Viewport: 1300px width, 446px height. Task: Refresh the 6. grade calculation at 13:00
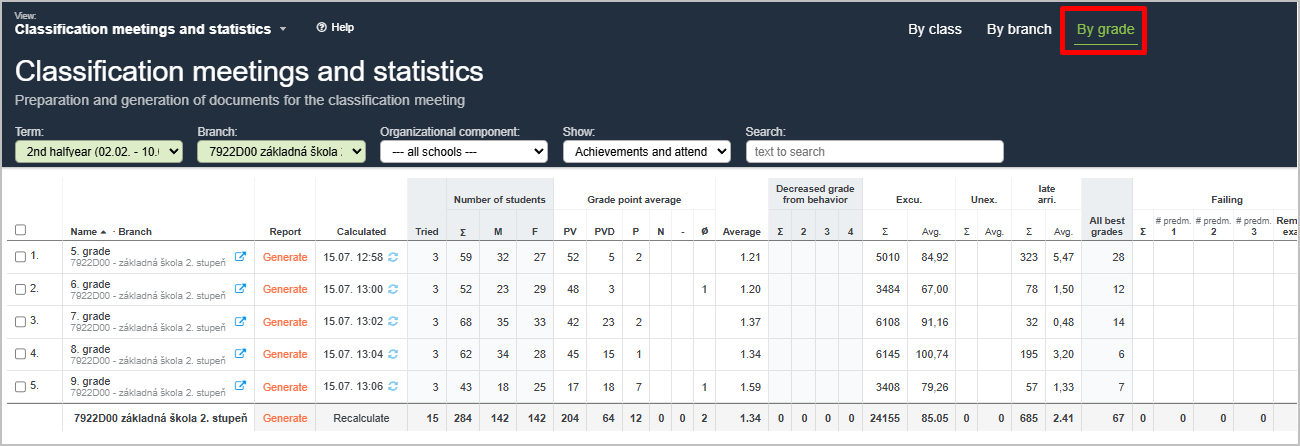point(393,289)
